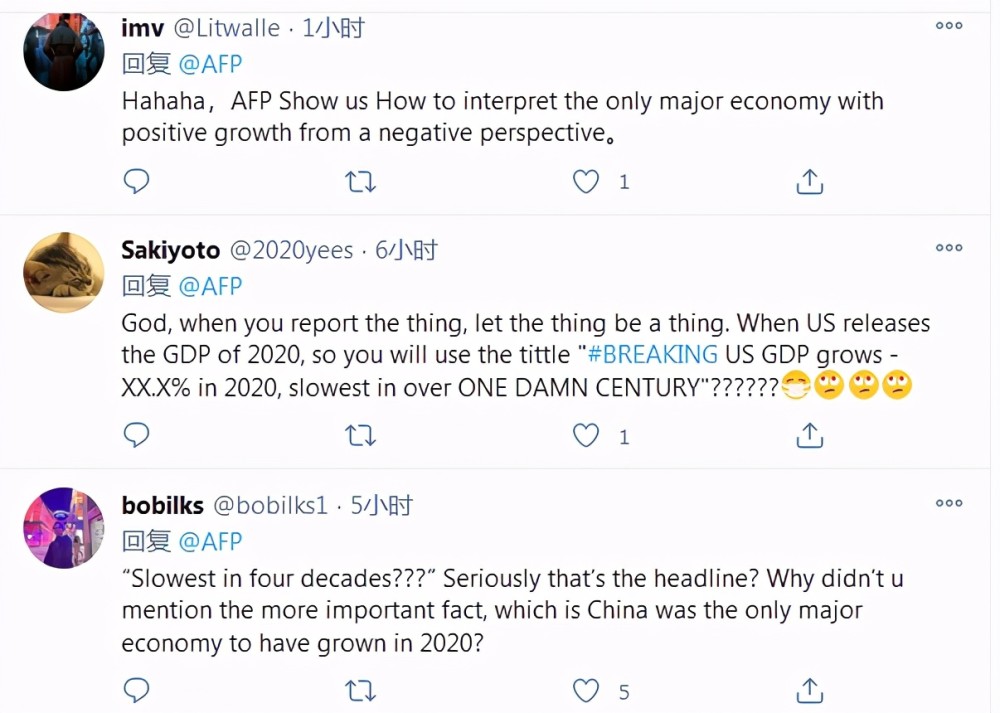Viewport: 1000px width, 713px height.
Task: Open more options on imv's tweet
Action: (x=948, y=26)
